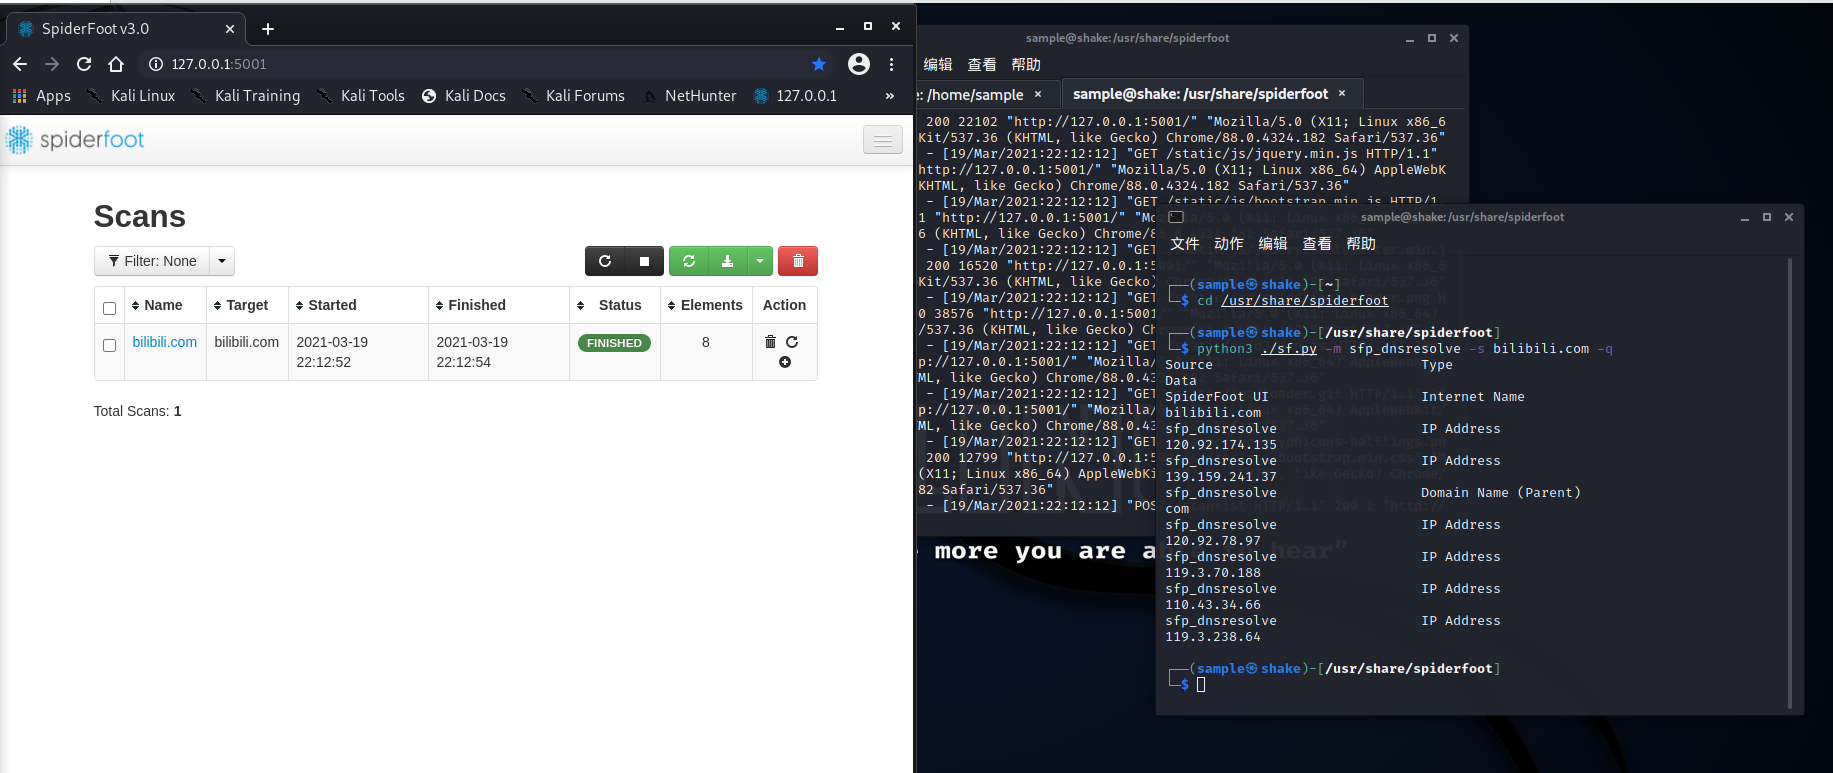
Task: Open the browser profile avatar
Action: click(x=859, y=64)
